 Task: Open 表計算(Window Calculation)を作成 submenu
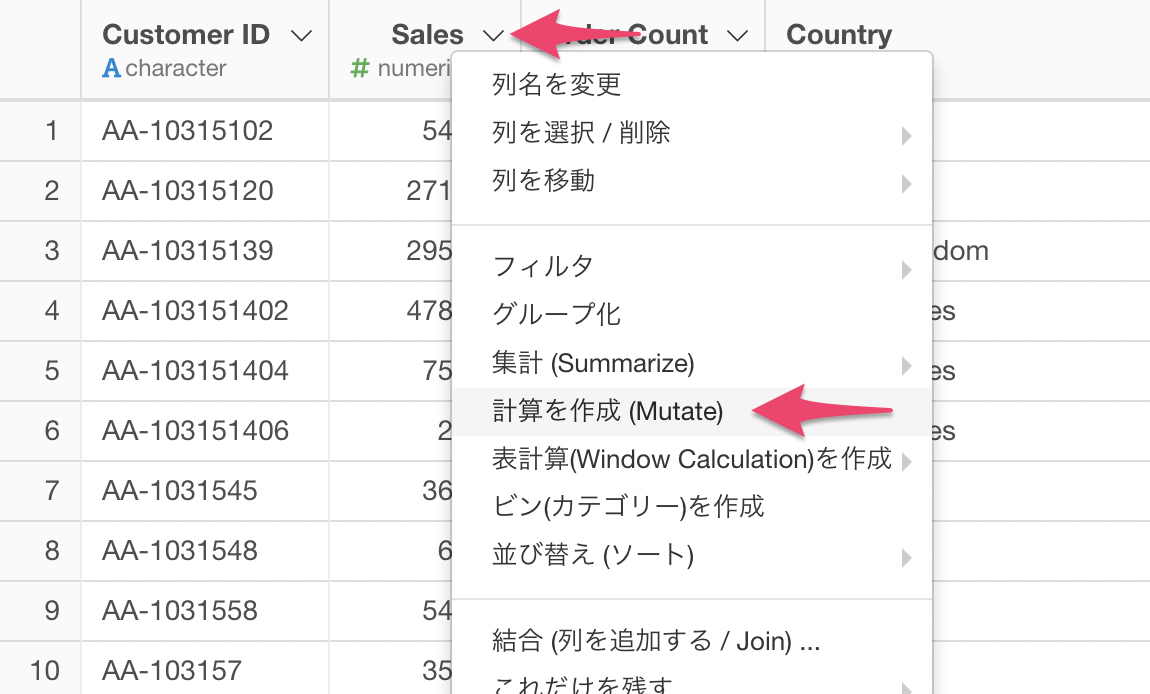[x=905, y=461]
